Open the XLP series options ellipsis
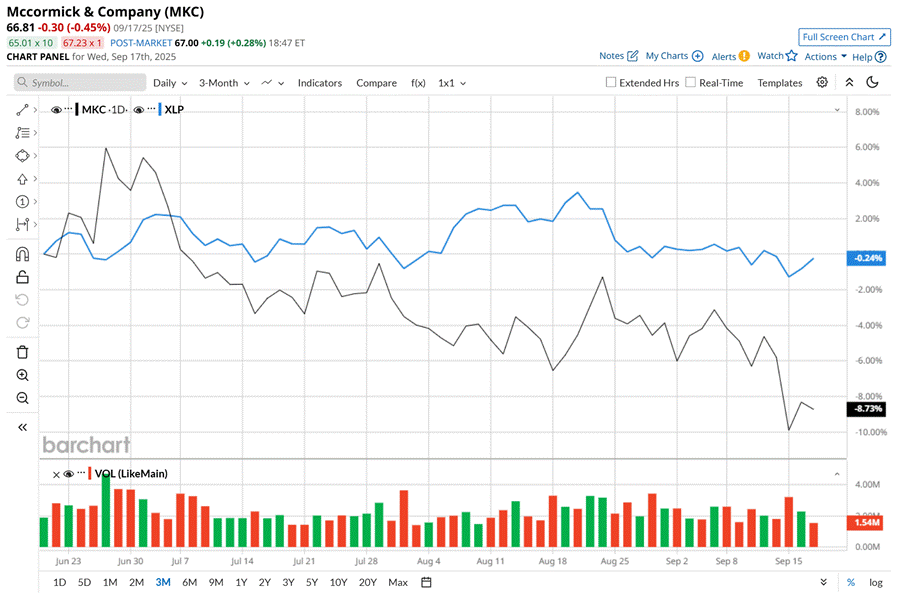903x598 pixels. pyautogui.click(x=151, y=108)
